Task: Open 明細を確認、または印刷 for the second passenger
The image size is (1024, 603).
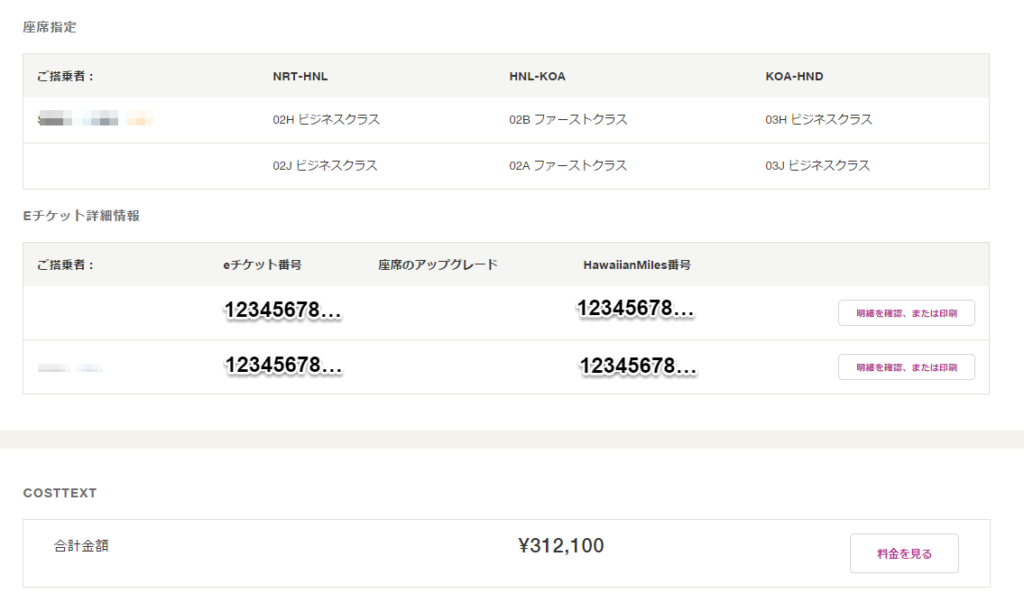Action: coord(906,367)
